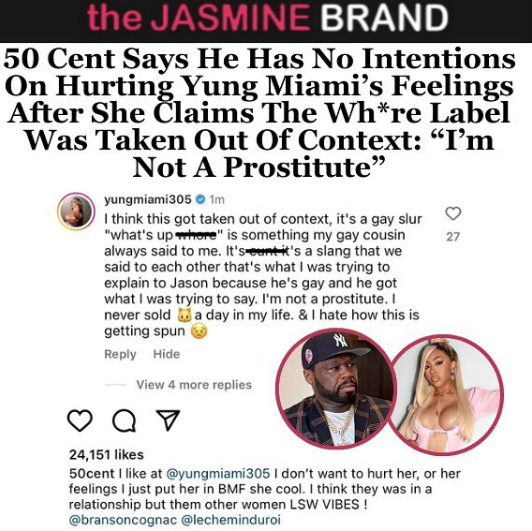Viewport: 532px width, 531px height.
Task: Click the yungmiami305 username
Action: (x=148, y=199)
